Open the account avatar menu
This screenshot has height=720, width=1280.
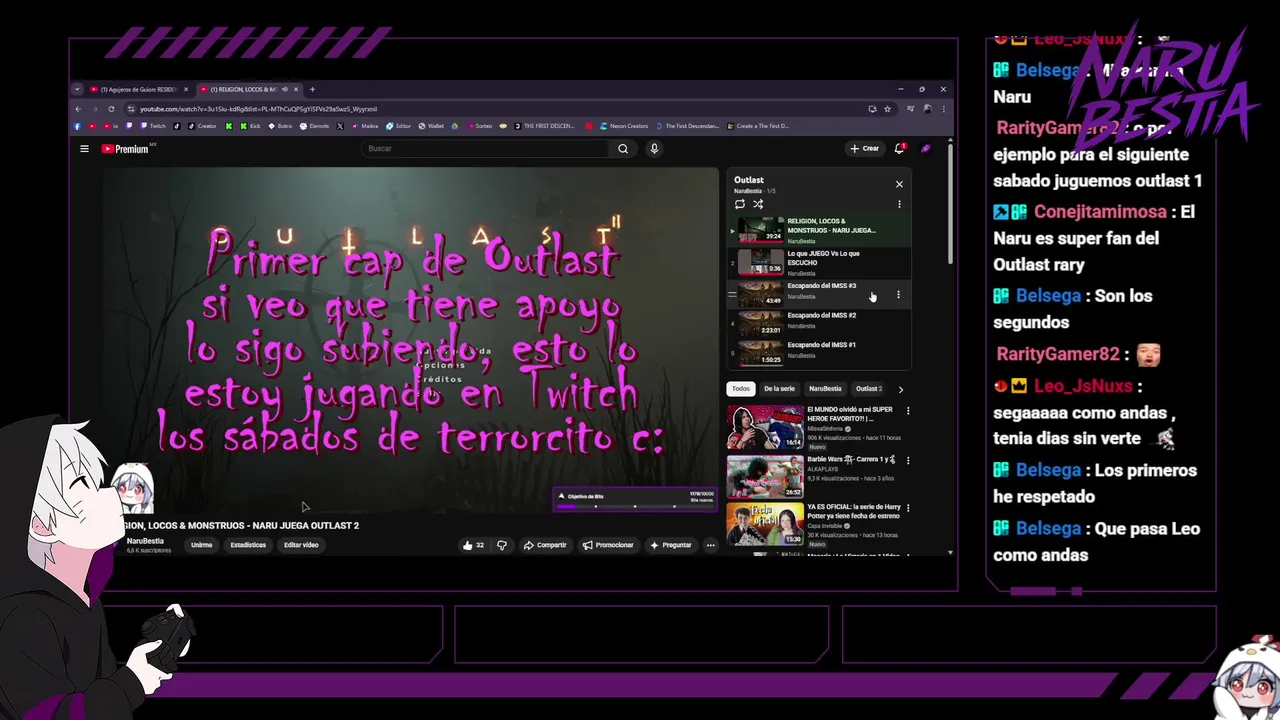926,149
